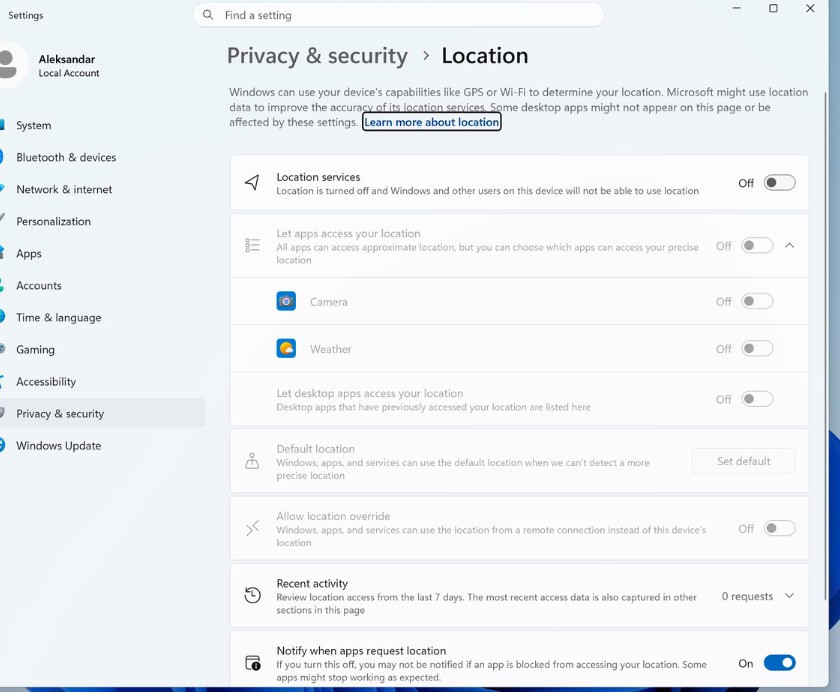
Task: Click the Local Account label
Action: (x=69, y=73)
